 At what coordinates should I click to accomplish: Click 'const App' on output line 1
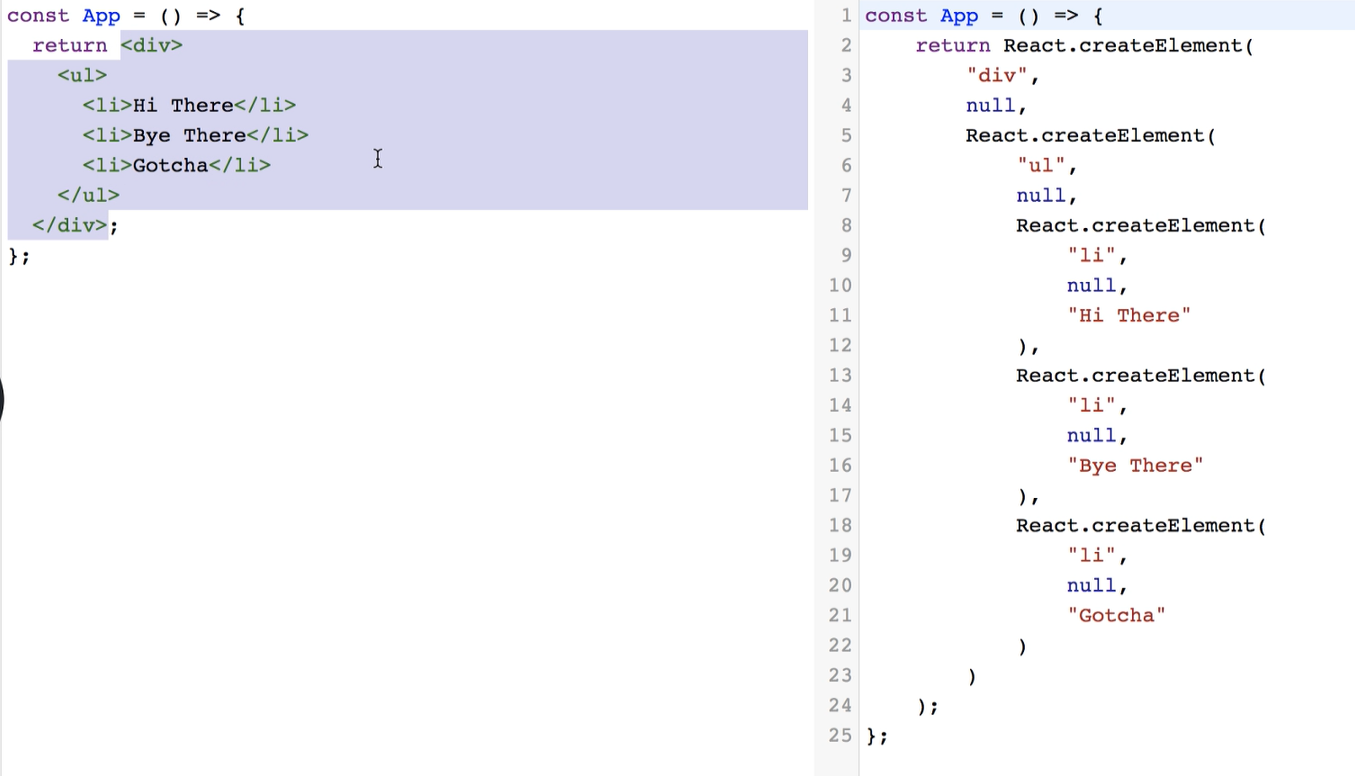(x=922, y=16)
